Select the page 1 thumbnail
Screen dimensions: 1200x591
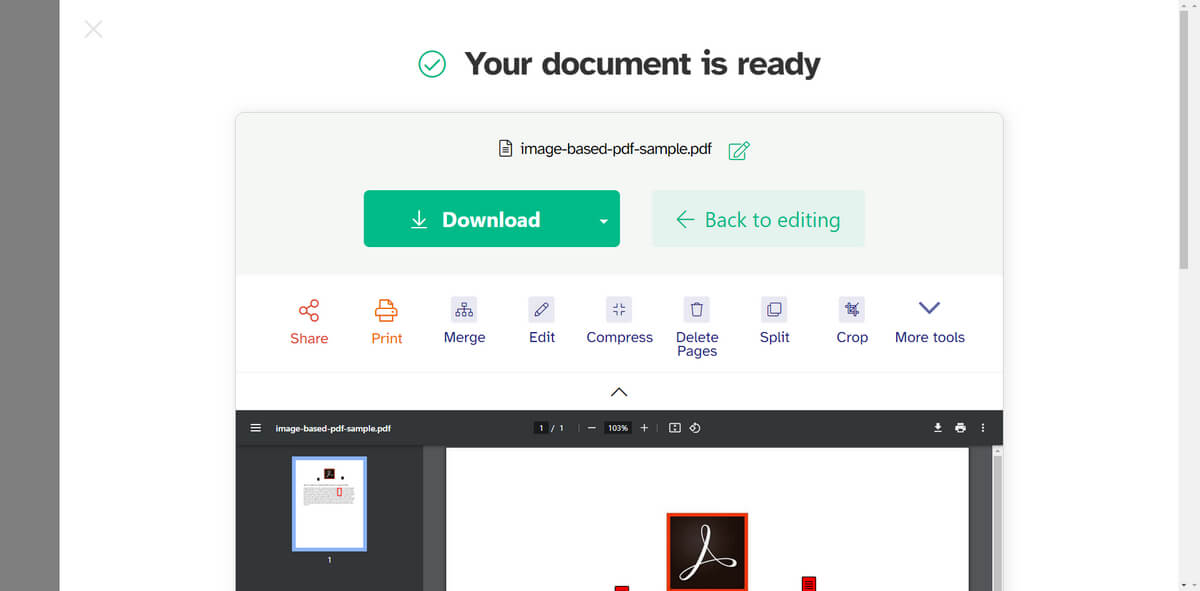click(328, 503)
